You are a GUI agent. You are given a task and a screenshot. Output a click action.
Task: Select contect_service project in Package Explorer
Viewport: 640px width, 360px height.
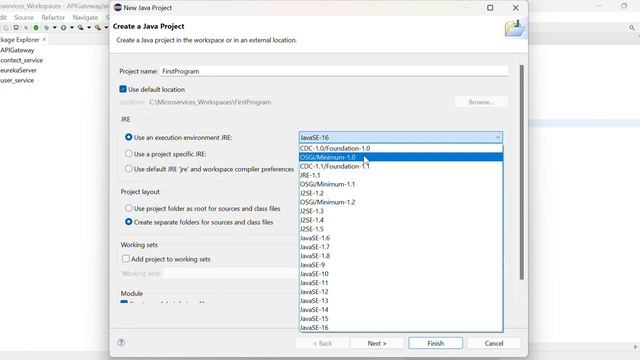point(21,60)
